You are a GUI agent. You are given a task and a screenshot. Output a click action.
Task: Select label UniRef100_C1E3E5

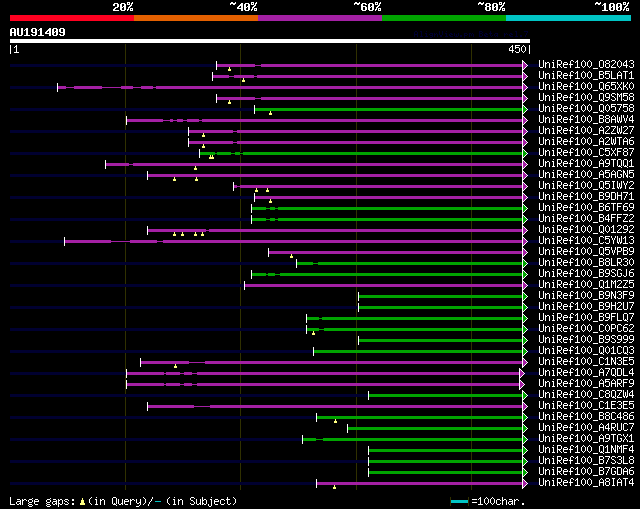coord(586,406)
